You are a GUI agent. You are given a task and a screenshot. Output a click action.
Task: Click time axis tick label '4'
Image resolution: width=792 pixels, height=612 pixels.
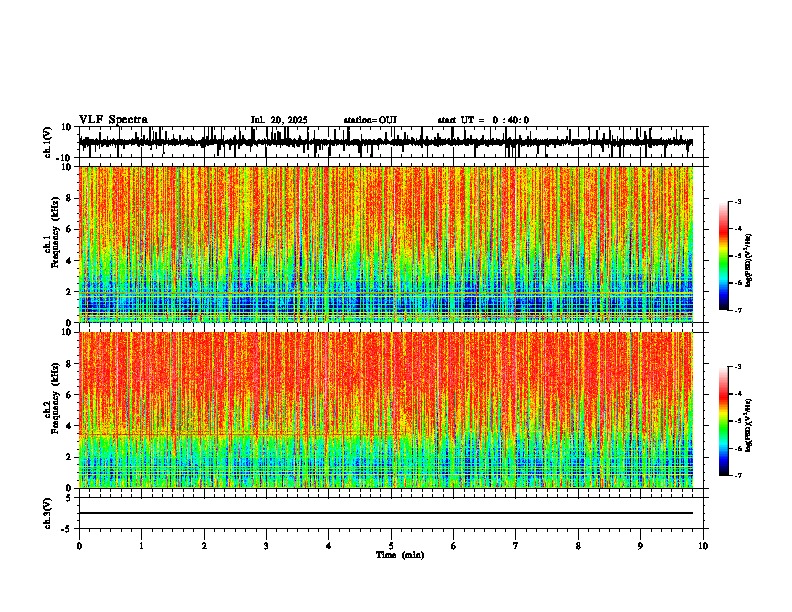pos(329,546)
